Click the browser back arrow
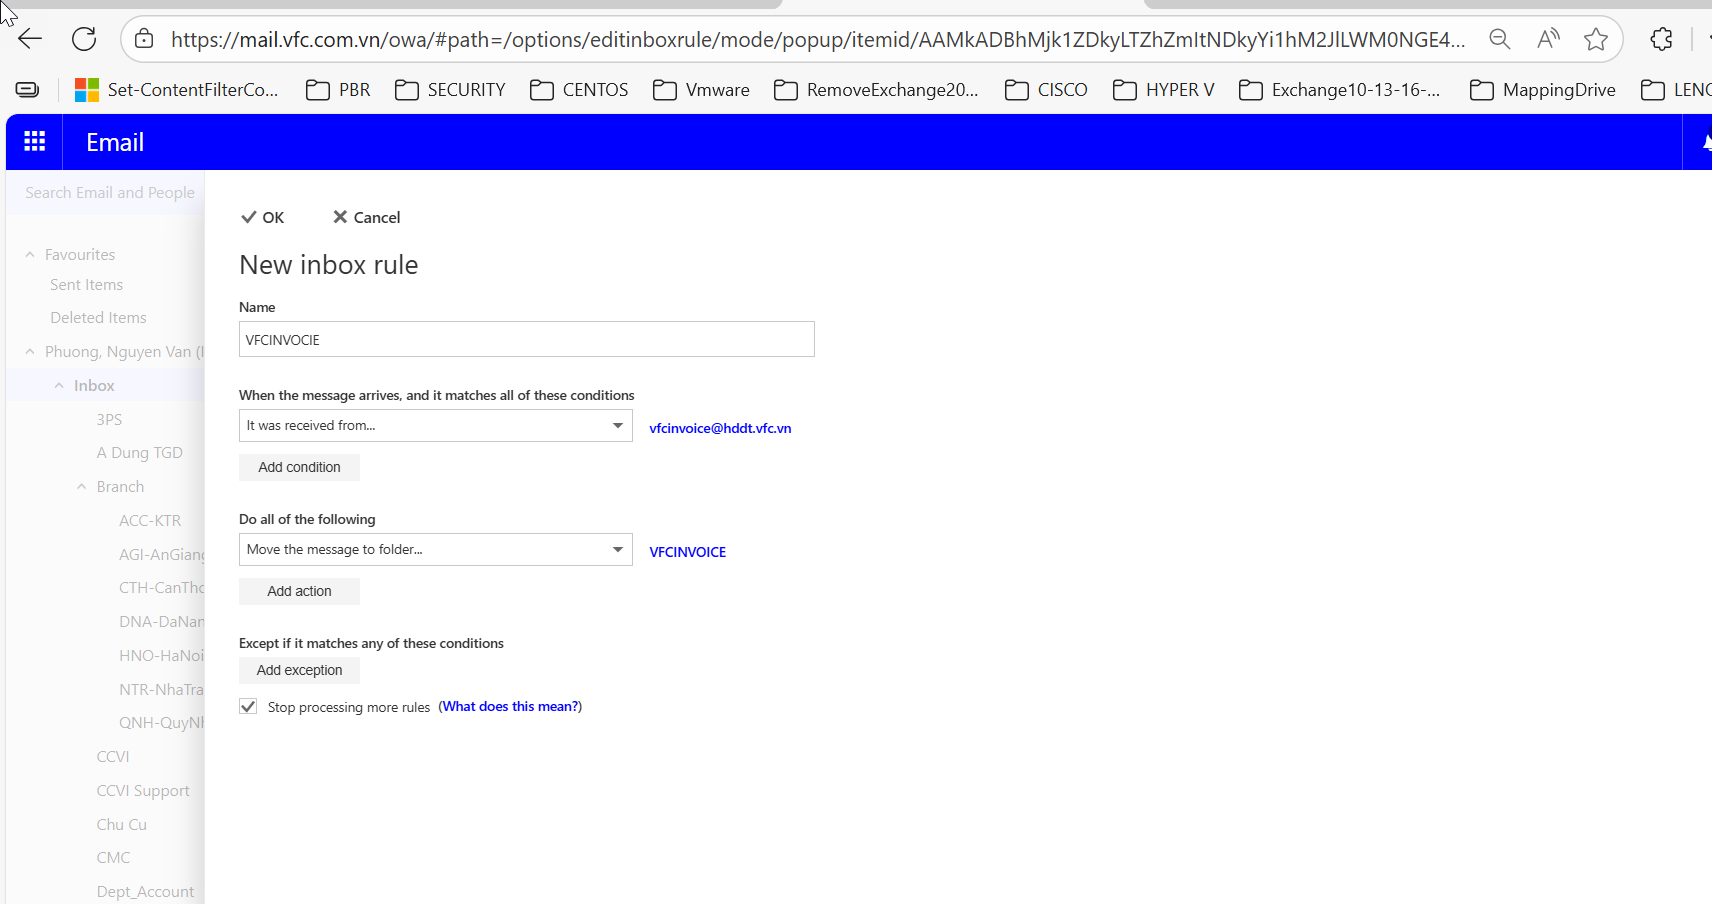The height and width of the screenshot is (904, 1712). click(30, 39)
